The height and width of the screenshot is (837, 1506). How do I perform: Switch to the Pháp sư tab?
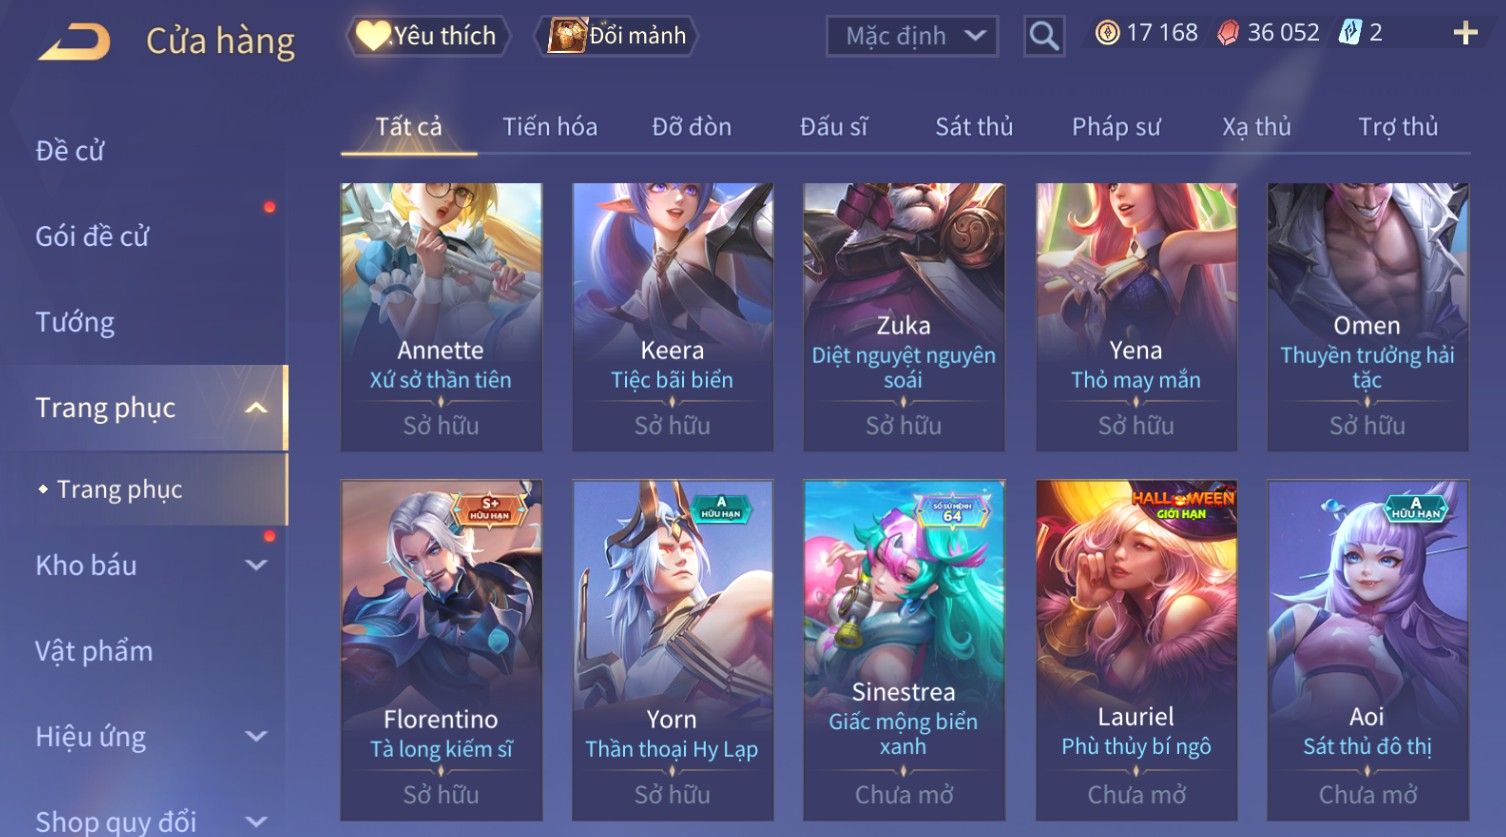point(1116,127)
